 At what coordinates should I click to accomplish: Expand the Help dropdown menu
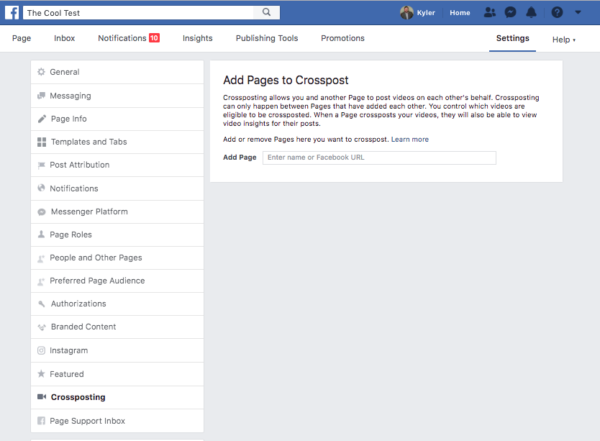coord(564,39)
